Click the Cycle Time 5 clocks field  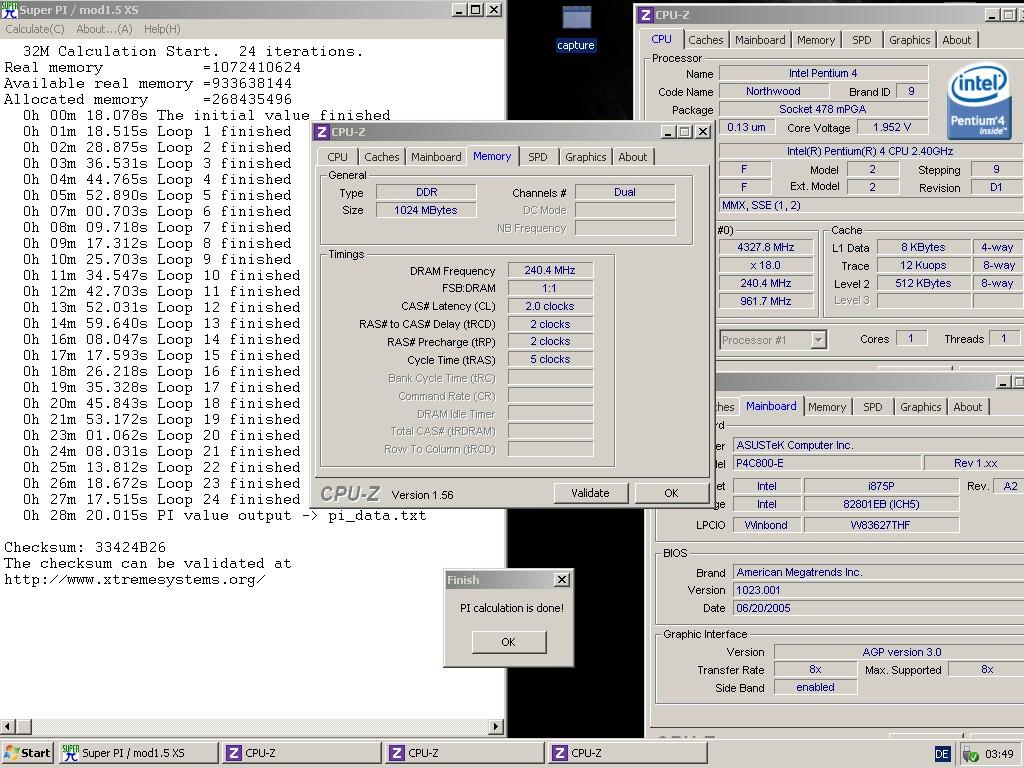click(550, 359)
